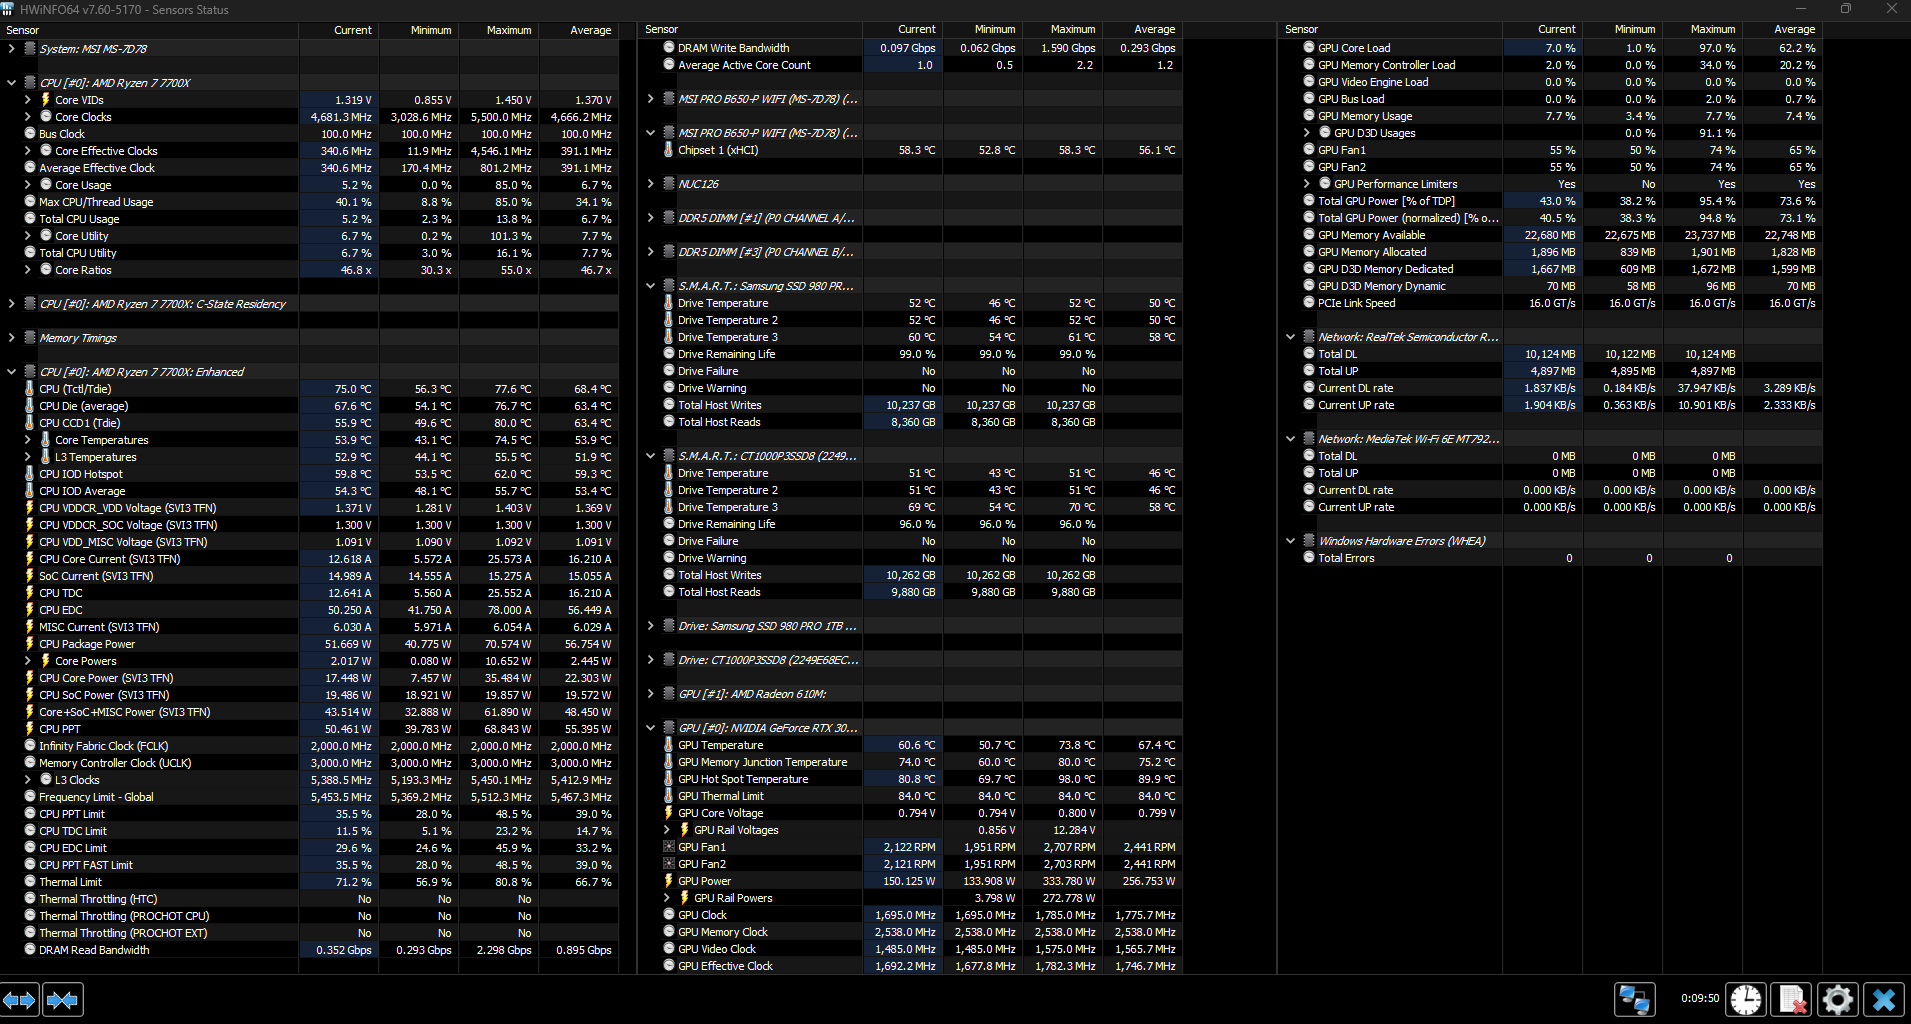This screenshot has width=1911, height=1024.
Task: Expand the GPU [#1]: AMD Radeon 610M group
Action: pos(650,694)
